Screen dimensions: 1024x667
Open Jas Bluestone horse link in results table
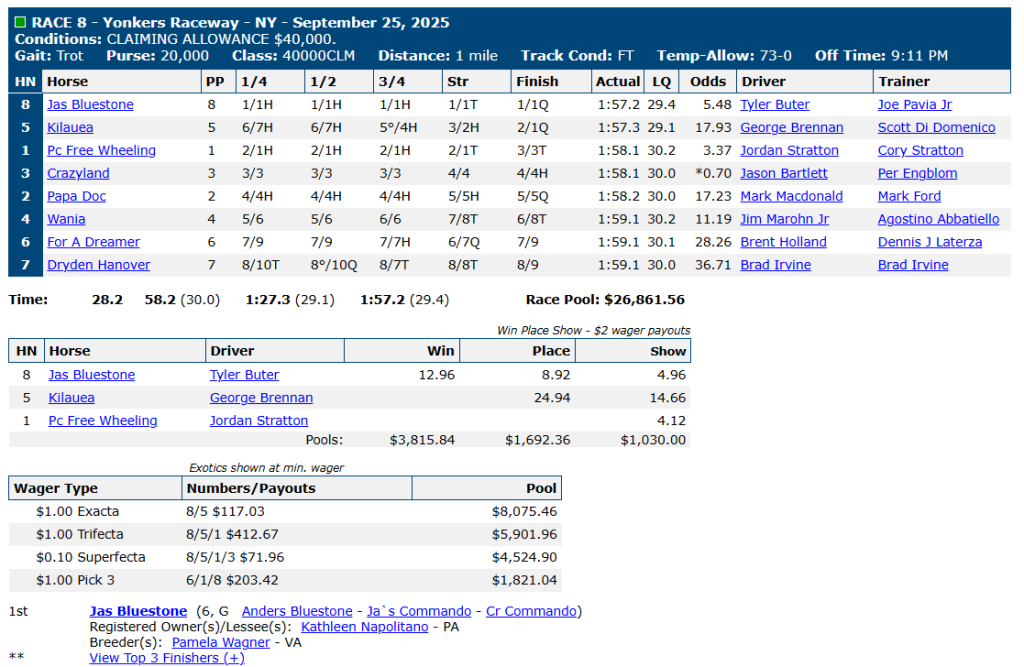click(x=90, y=105)
